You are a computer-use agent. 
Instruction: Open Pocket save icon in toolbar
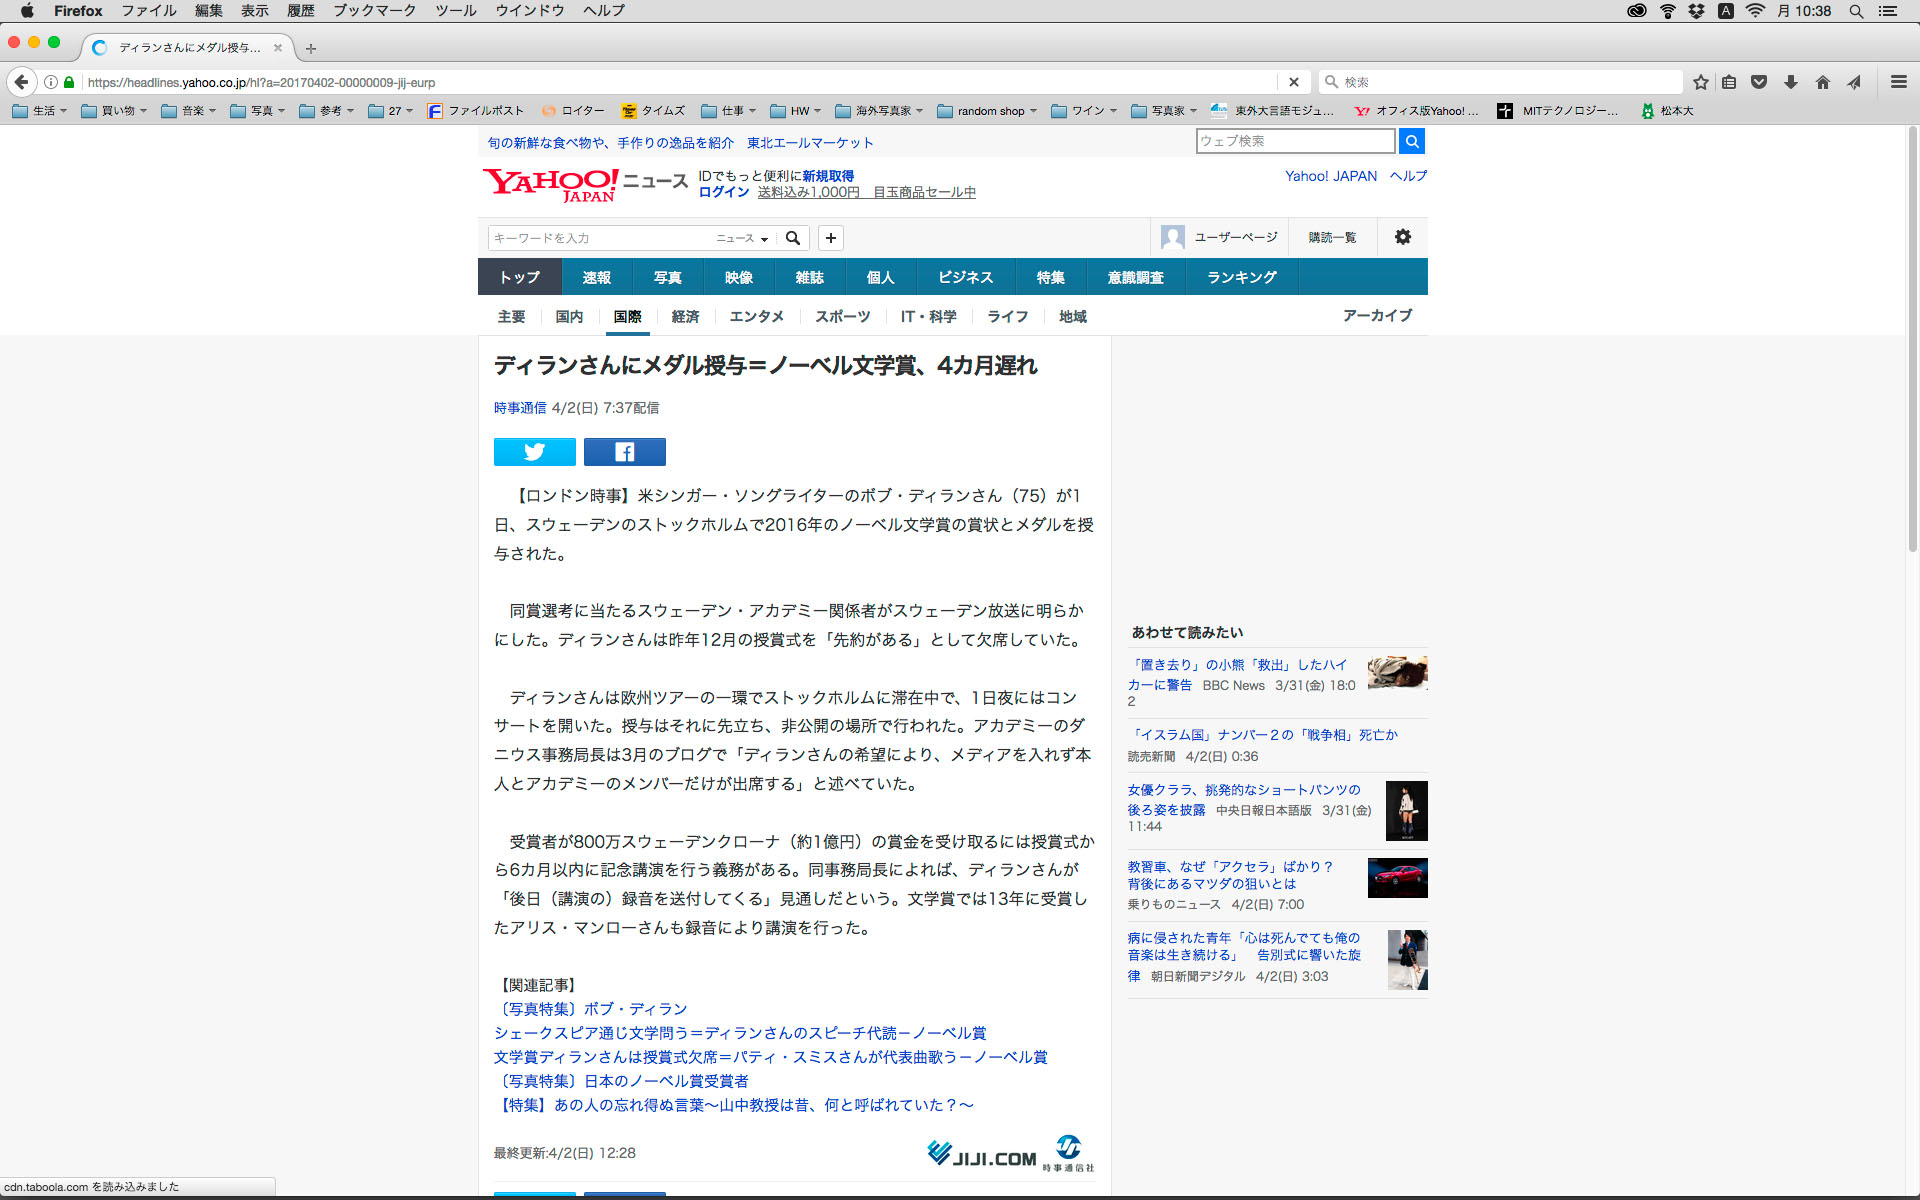coord(1759,82)
